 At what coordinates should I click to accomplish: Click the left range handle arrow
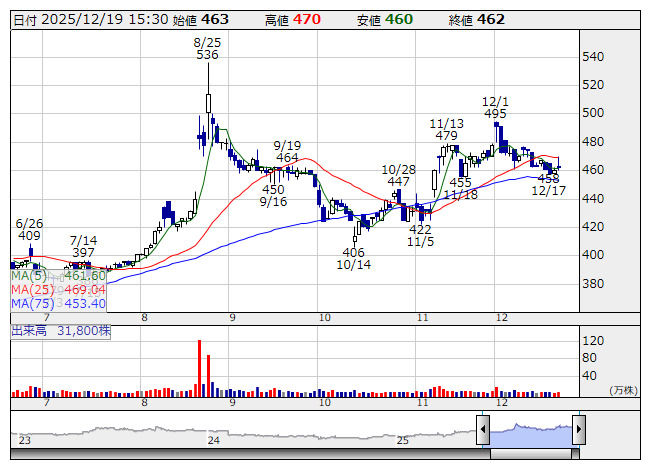pos(483,430)
